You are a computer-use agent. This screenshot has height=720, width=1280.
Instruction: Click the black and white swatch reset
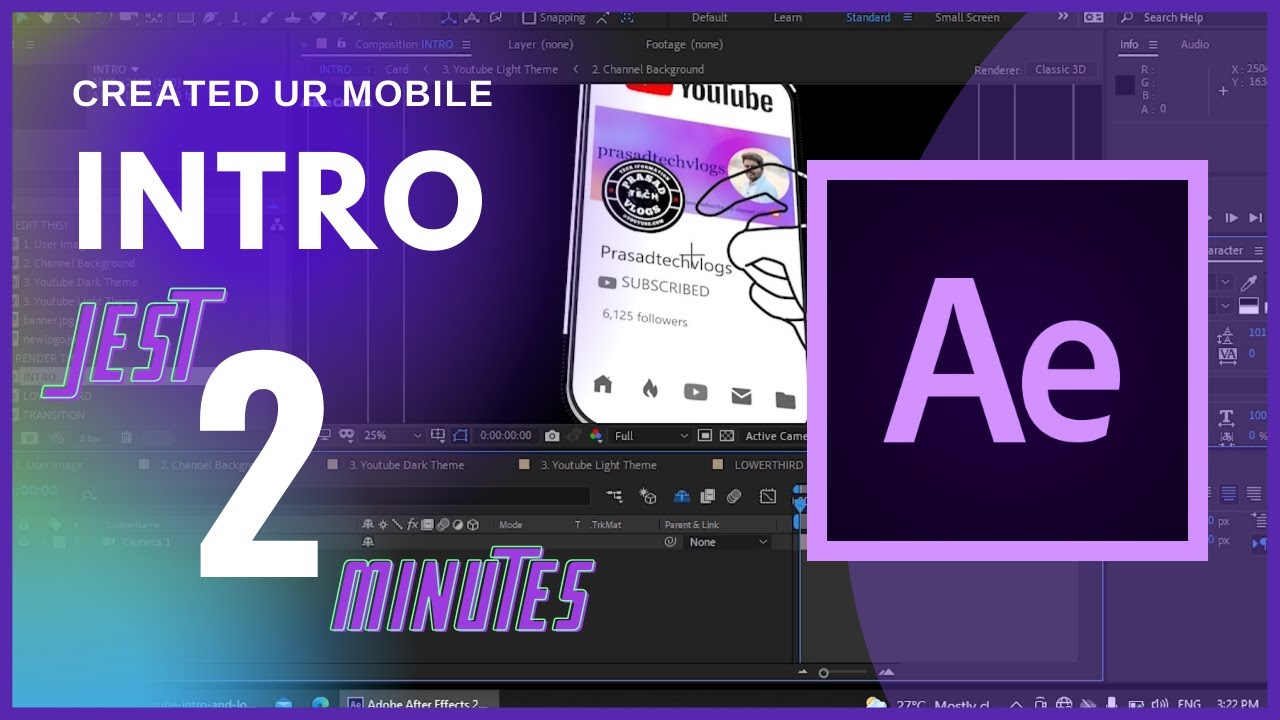click(1248, 306)
